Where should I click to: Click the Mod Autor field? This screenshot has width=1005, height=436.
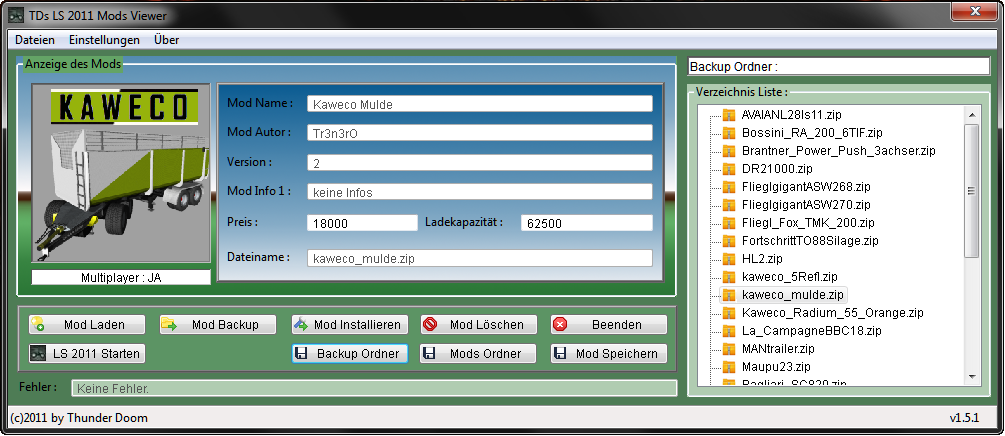pyautogui.click(x=479, y=133)
